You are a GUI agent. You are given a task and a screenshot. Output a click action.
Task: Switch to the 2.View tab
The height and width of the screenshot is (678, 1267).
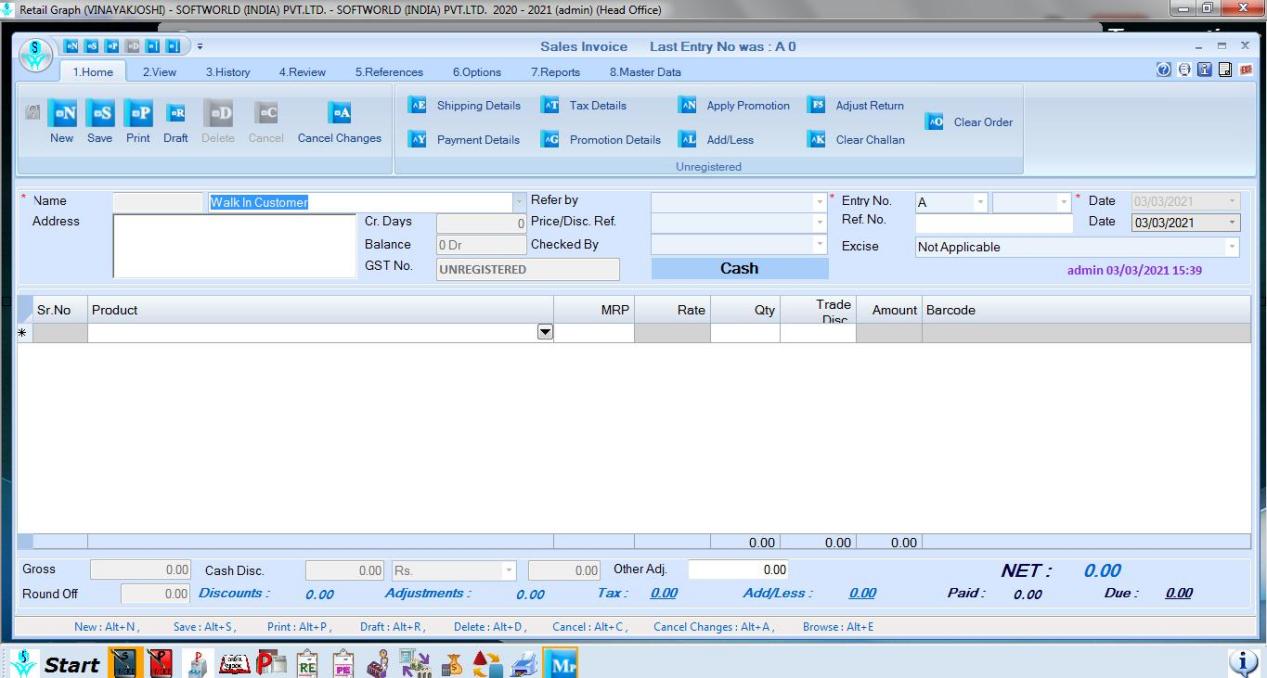point(159,72)
